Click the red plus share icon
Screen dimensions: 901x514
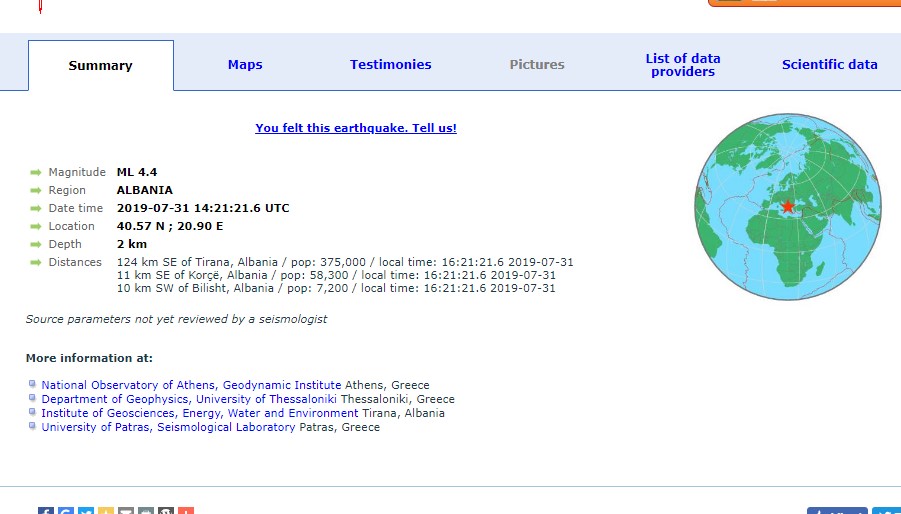click(x=185, y=511)
